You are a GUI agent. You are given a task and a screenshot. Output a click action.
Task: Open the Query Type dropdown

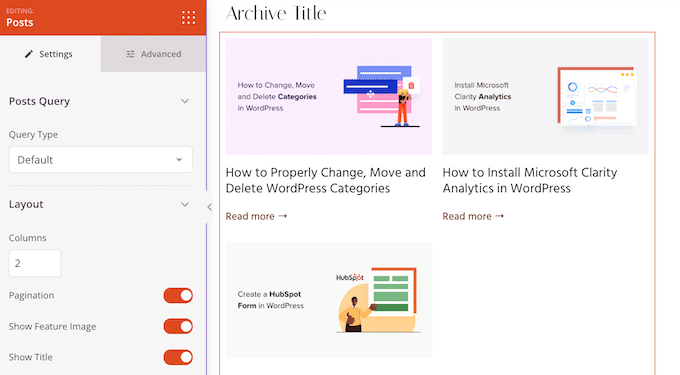coord(101,160)
